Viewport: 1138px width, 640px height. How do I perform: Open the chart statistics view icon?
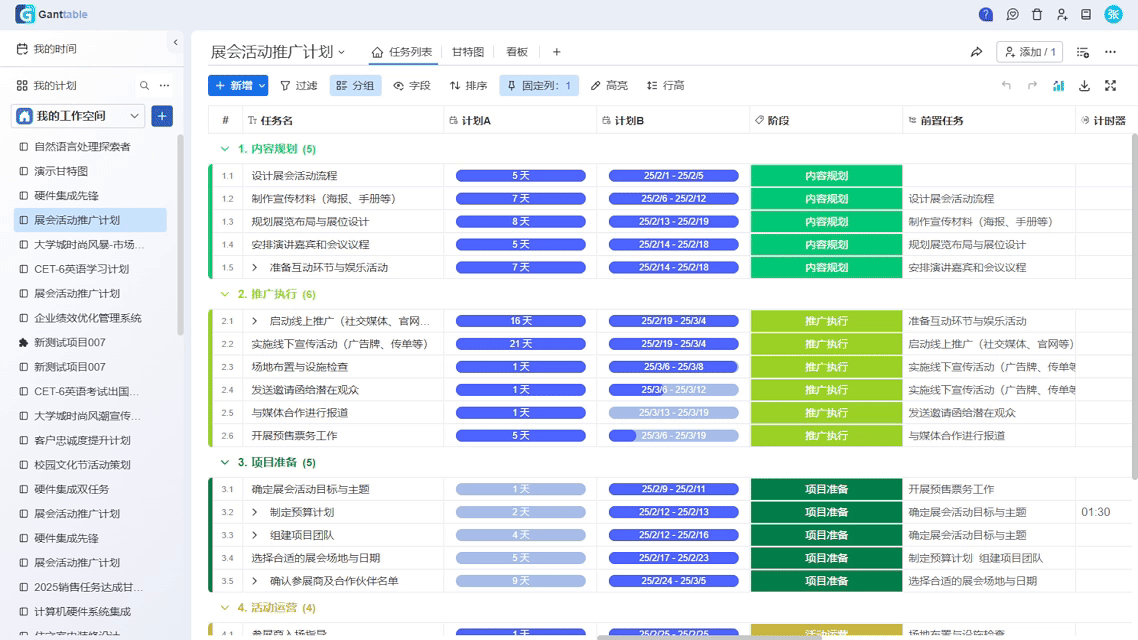[1058, 85]
